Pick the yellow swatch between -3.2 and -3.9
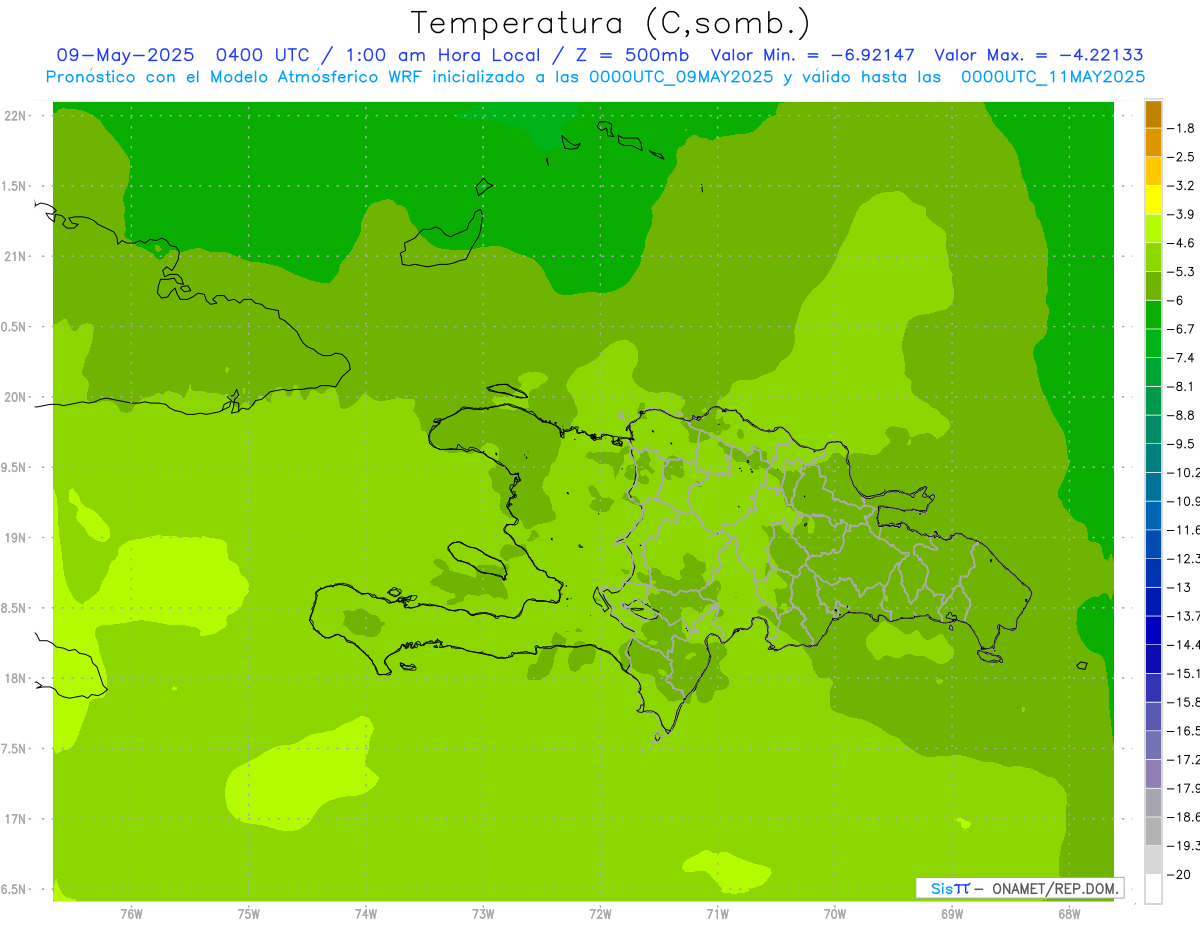1200x927 pixels. [1153, 200]
